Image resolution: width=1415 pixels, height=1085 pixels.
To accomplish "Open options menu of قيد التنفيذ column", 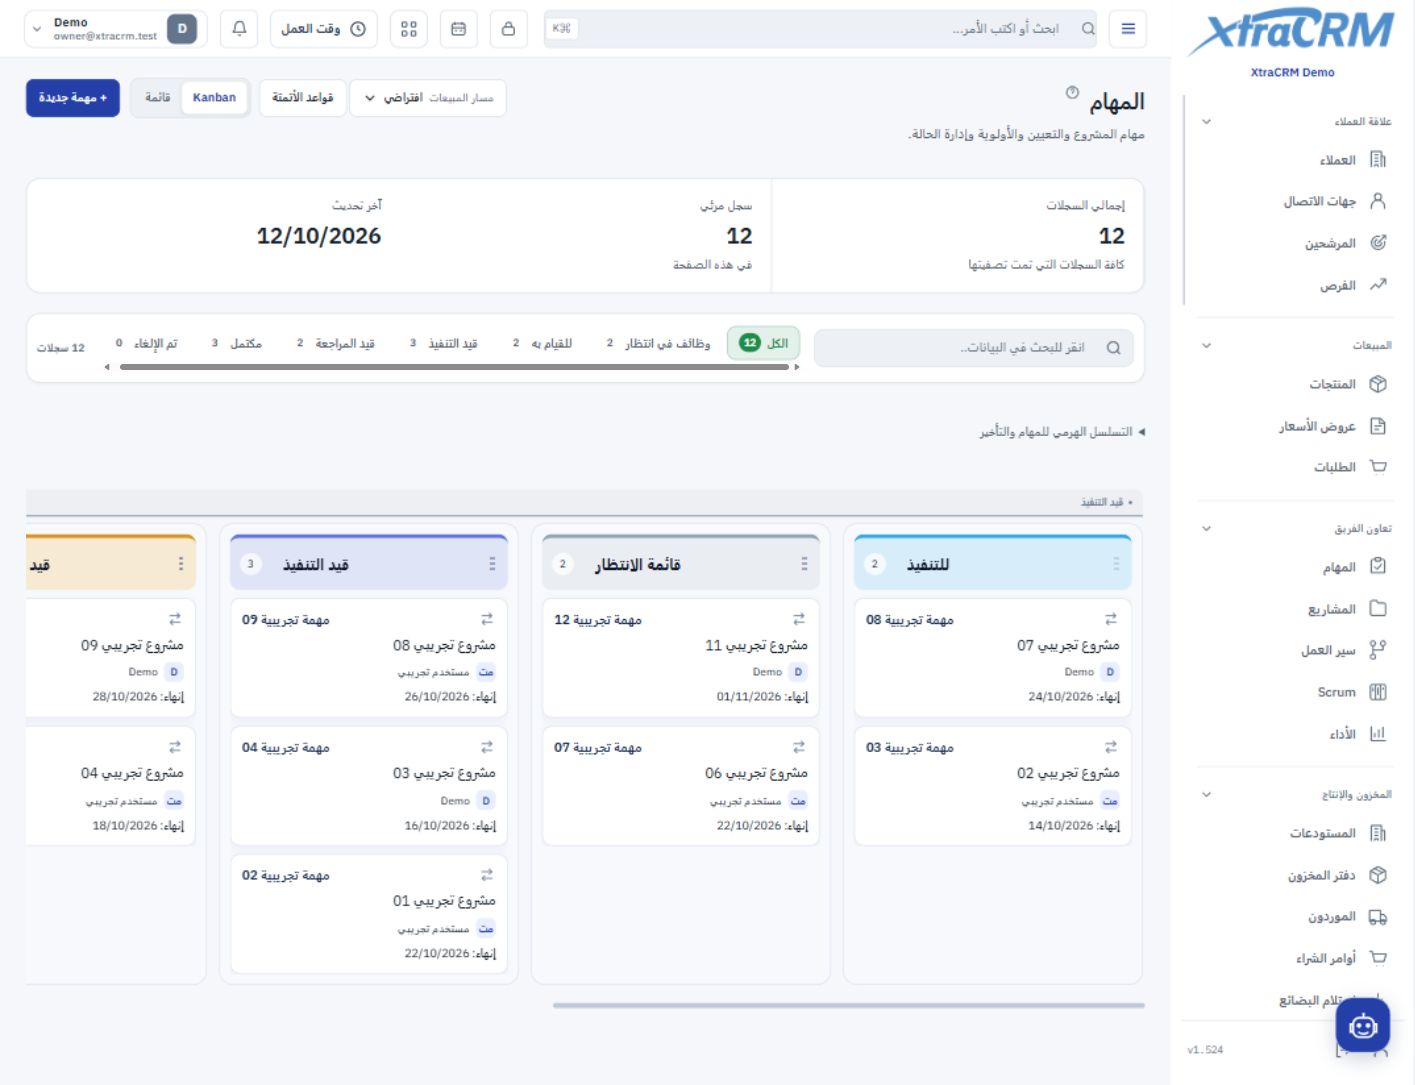I will click(492, 564).
